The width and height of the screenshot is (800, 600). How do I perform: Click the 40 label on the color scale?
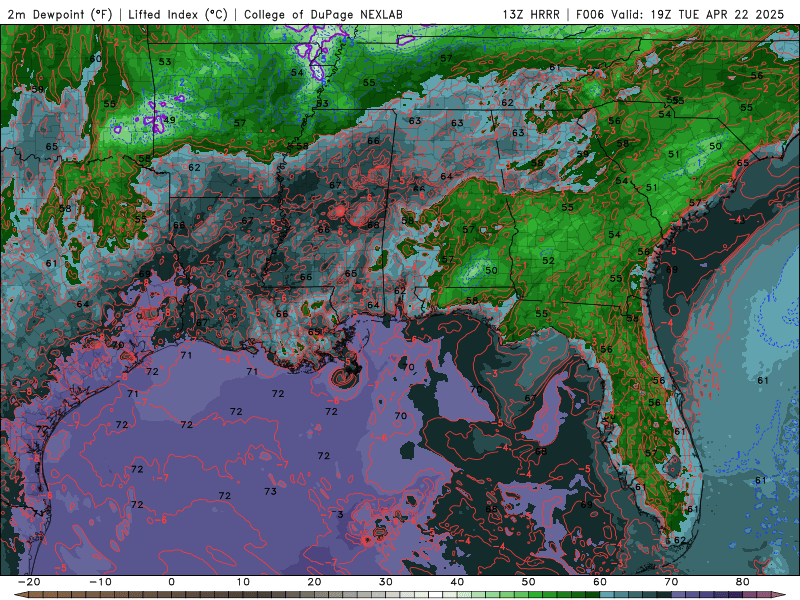point(457,582)
